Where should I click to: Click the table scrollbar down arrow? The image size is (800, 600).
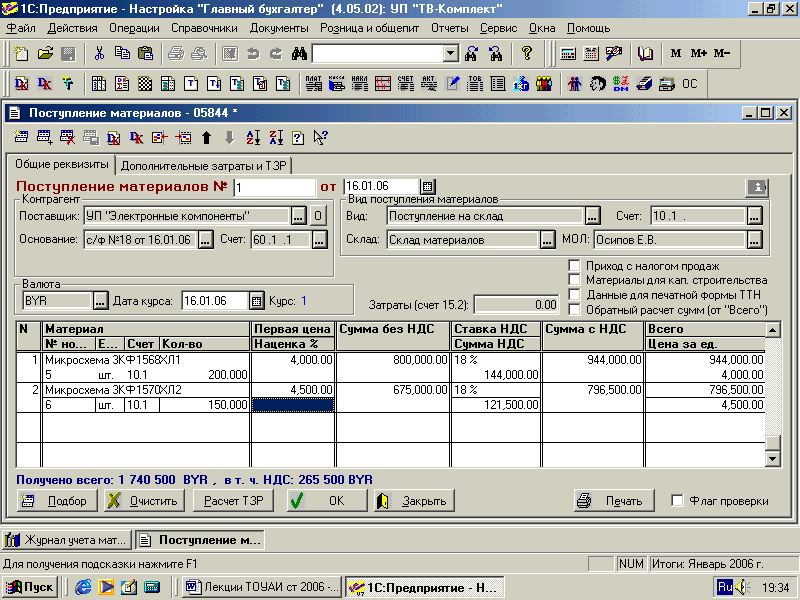(x=772, y=459)
